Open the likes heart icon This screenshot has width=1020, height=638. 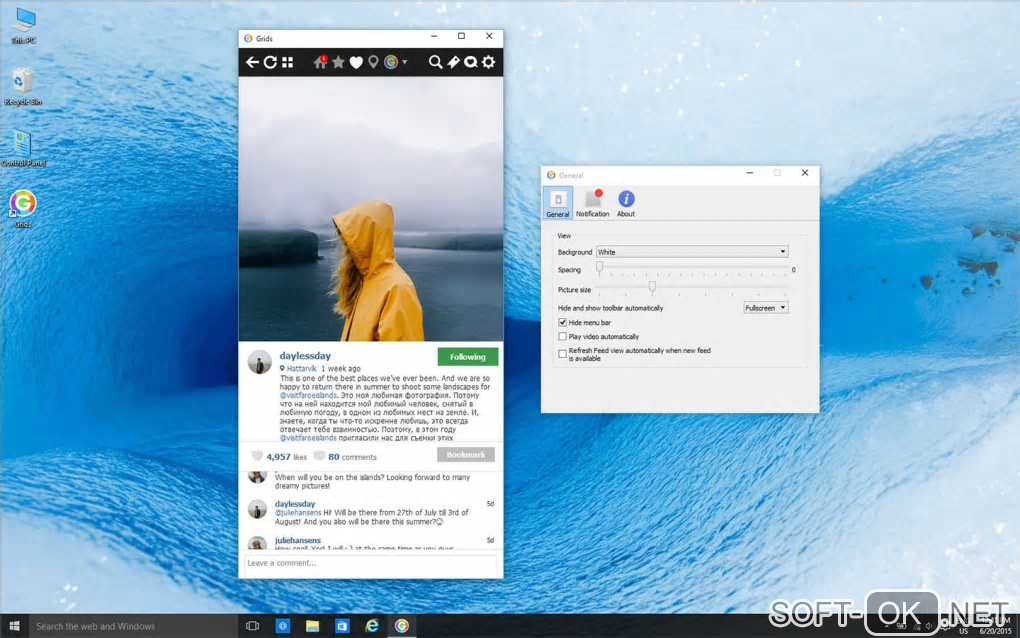pos(356,62)
